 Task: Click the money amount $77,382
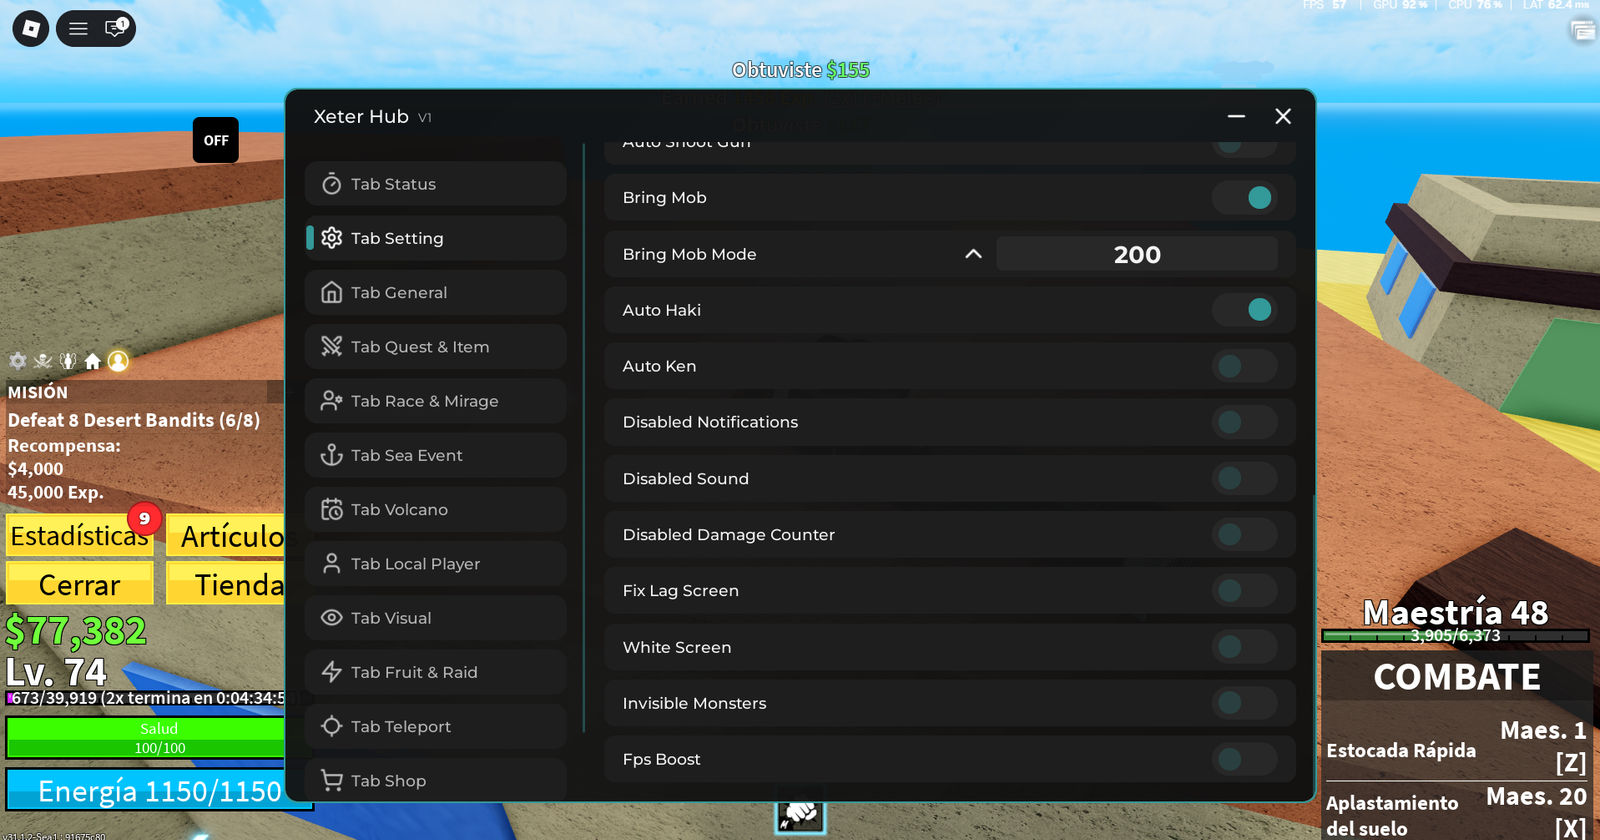tap(76, 631)
